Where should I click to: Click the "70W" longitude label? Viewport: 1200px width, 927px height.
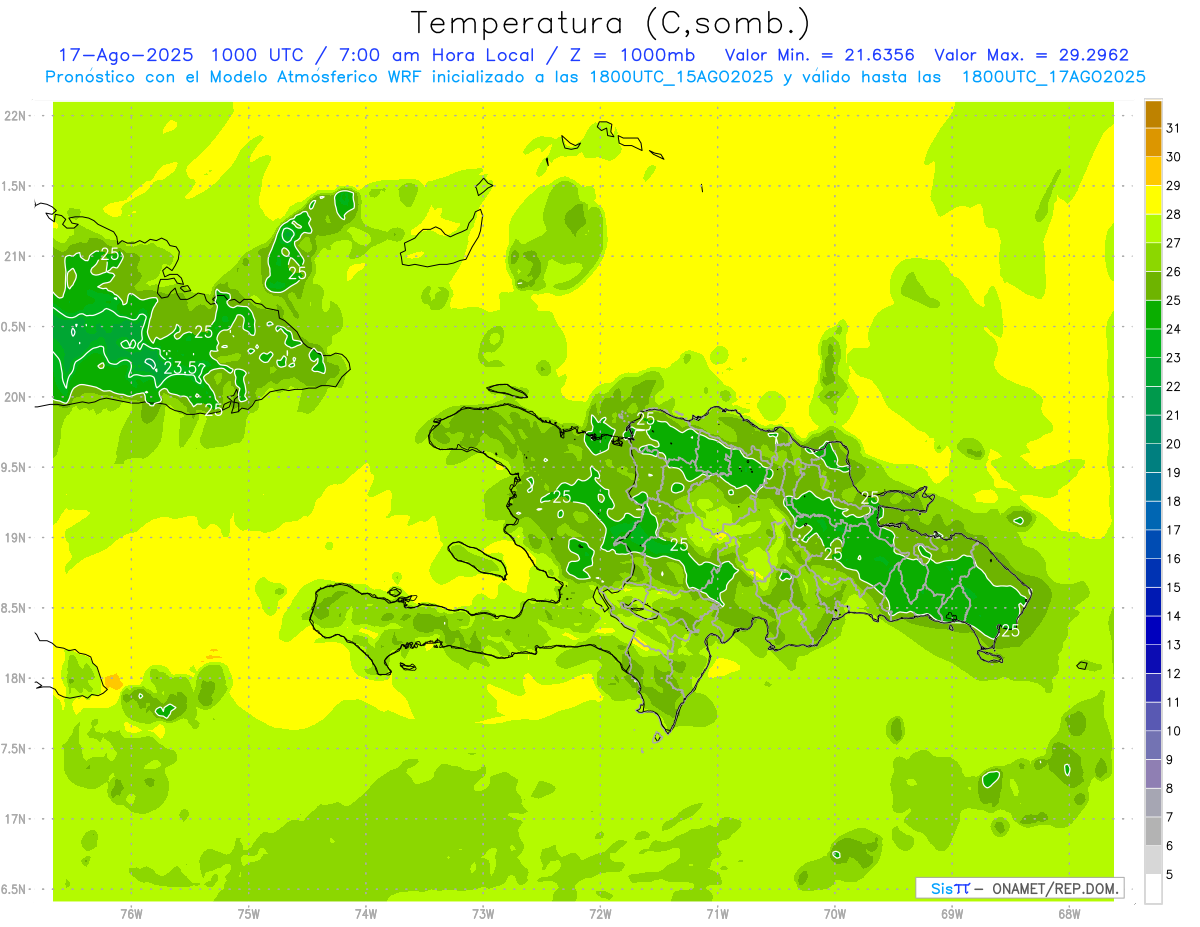(835, 914)
